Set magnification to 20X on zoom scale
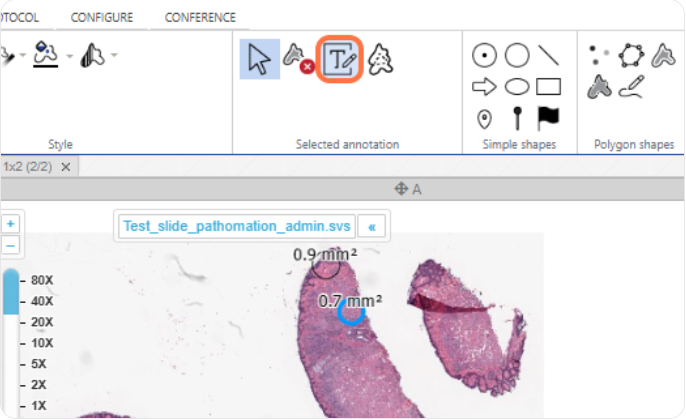Viewport: 686px width, 420px height. tap(42, 322)
